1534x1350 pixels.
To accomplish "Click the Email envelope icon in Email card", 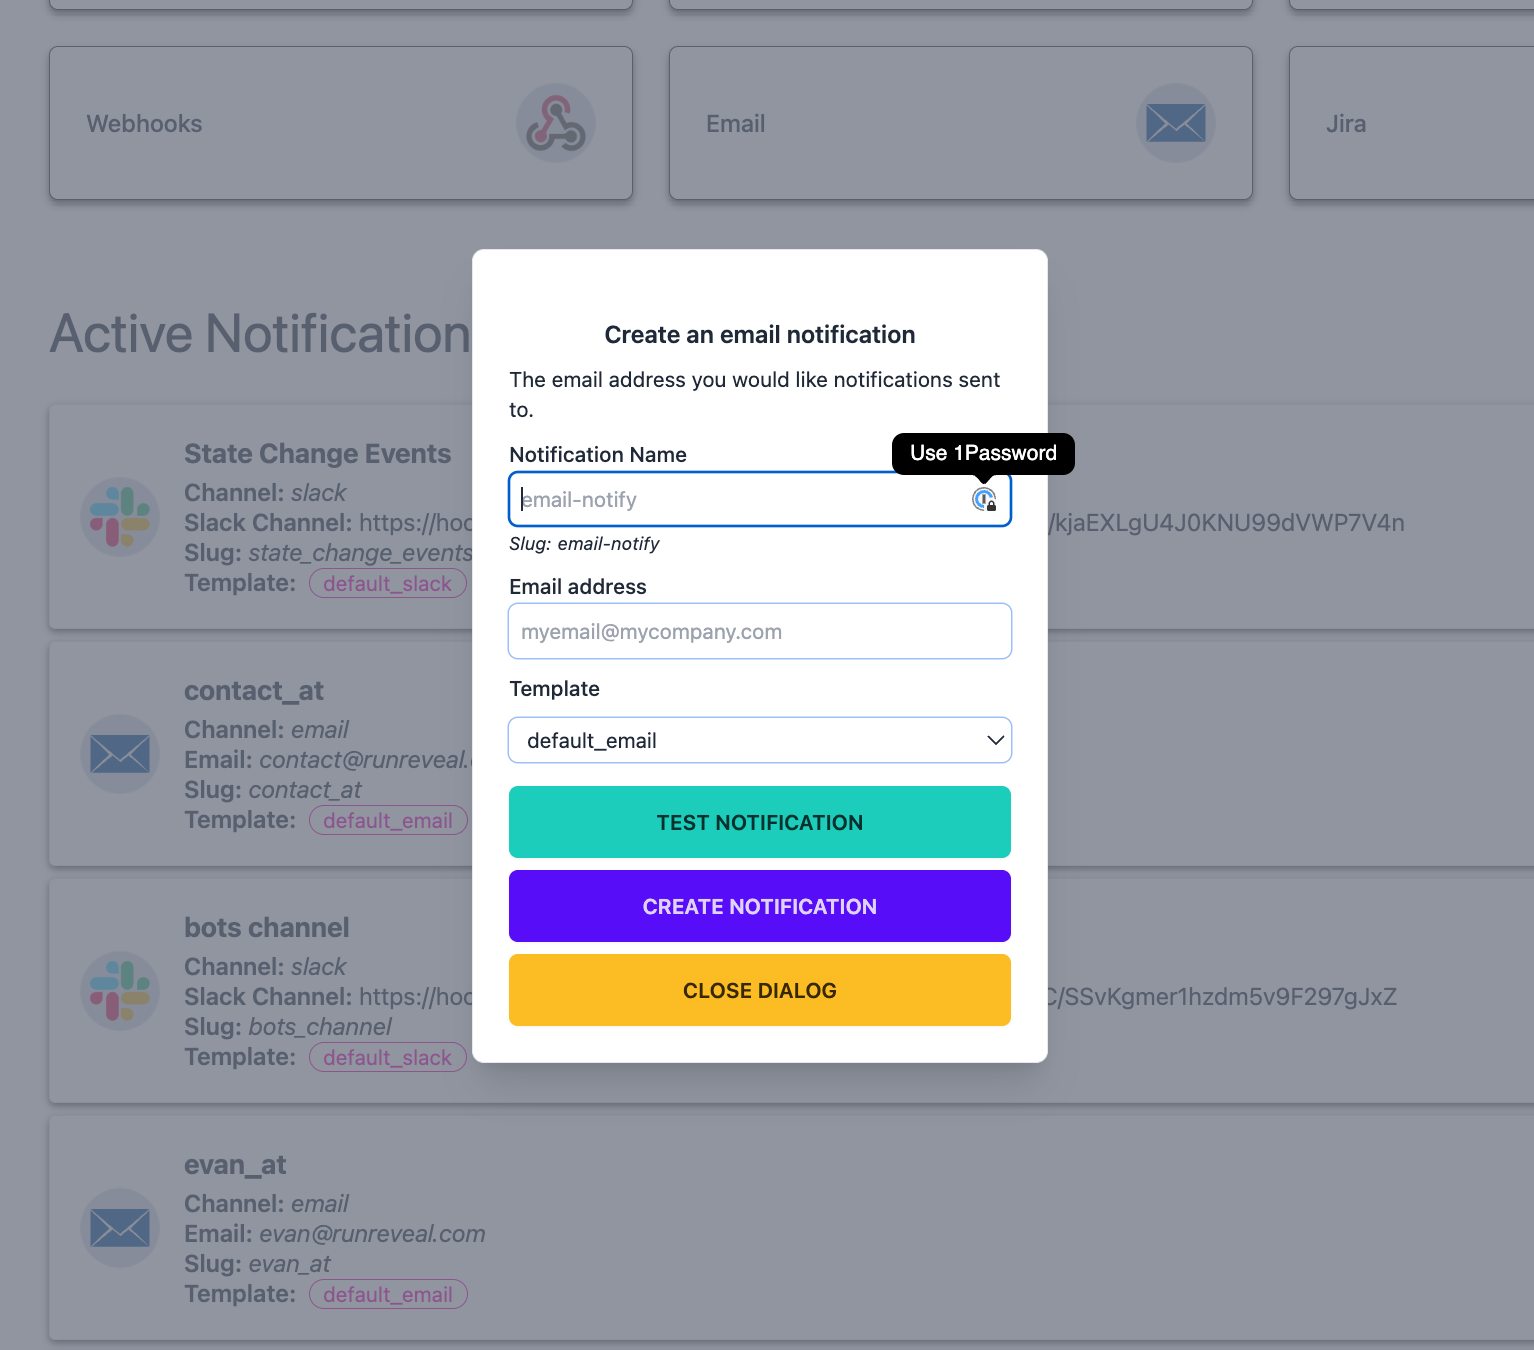I will click(x=1175, y=123).
